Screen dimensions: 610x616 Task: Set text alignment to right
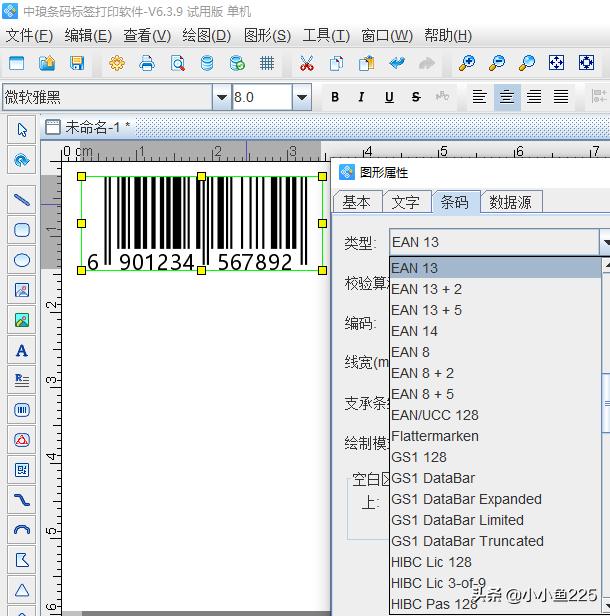point(534,97)
